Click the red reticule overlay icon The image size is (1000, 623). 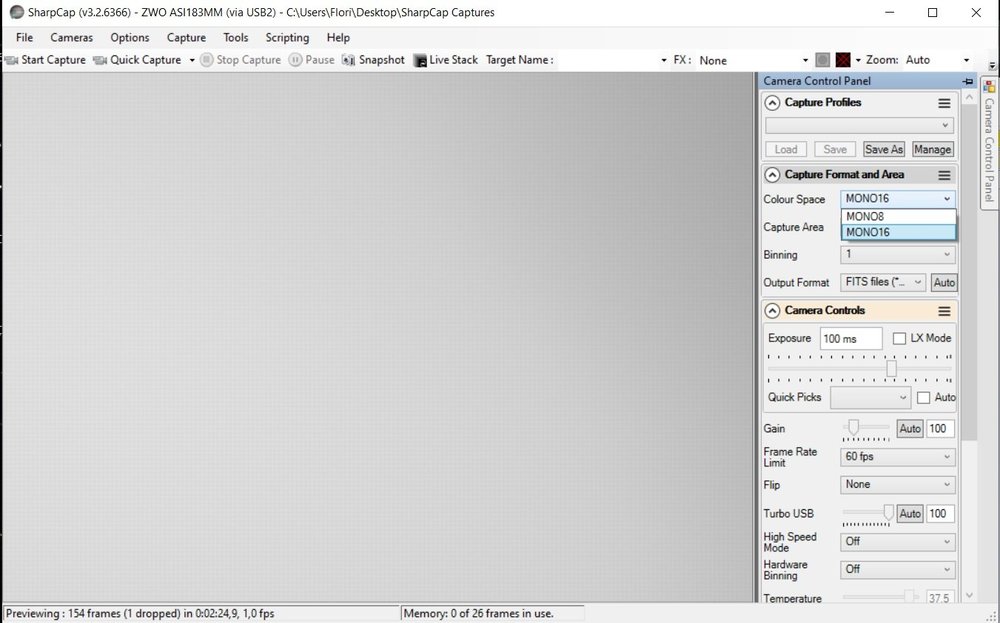[x=843, y=60]
